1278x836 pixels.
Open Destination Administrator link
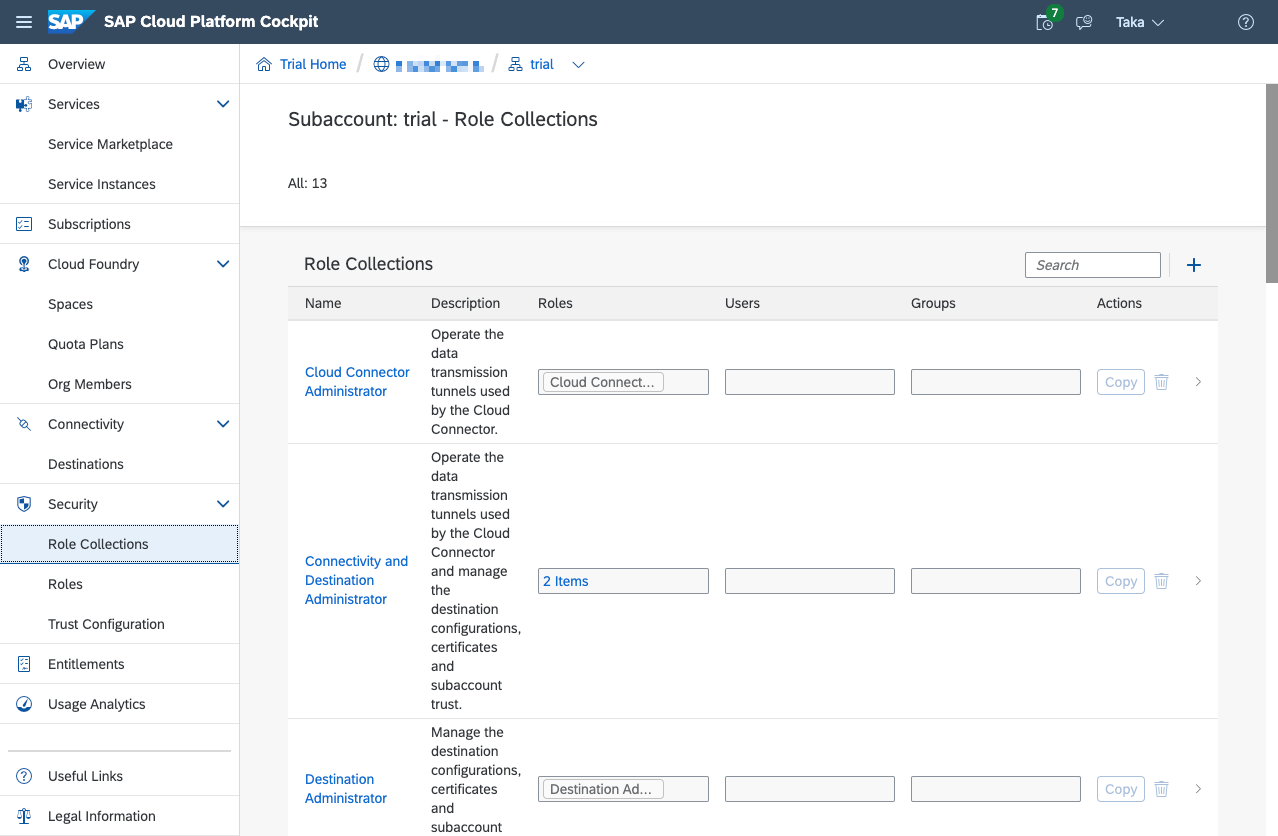346,789
